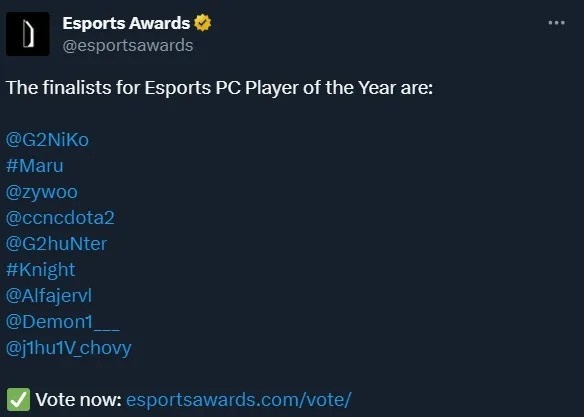
Task: Open the #Maru hashtag
Action: pos(35,166)
